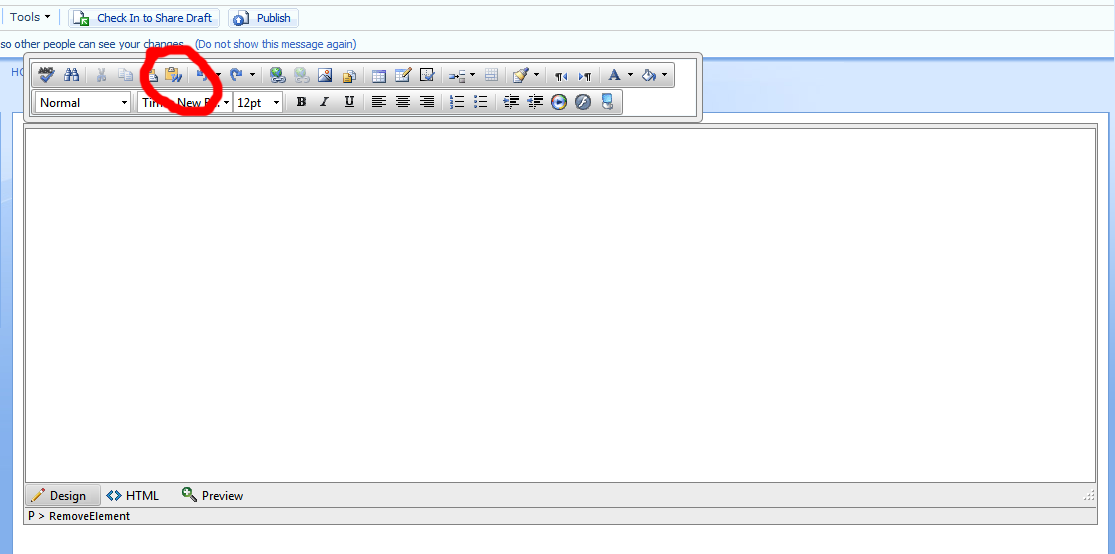Click the Insert Table grid icon
This screenshot has height=554, width=1115.
pos(379,75)
